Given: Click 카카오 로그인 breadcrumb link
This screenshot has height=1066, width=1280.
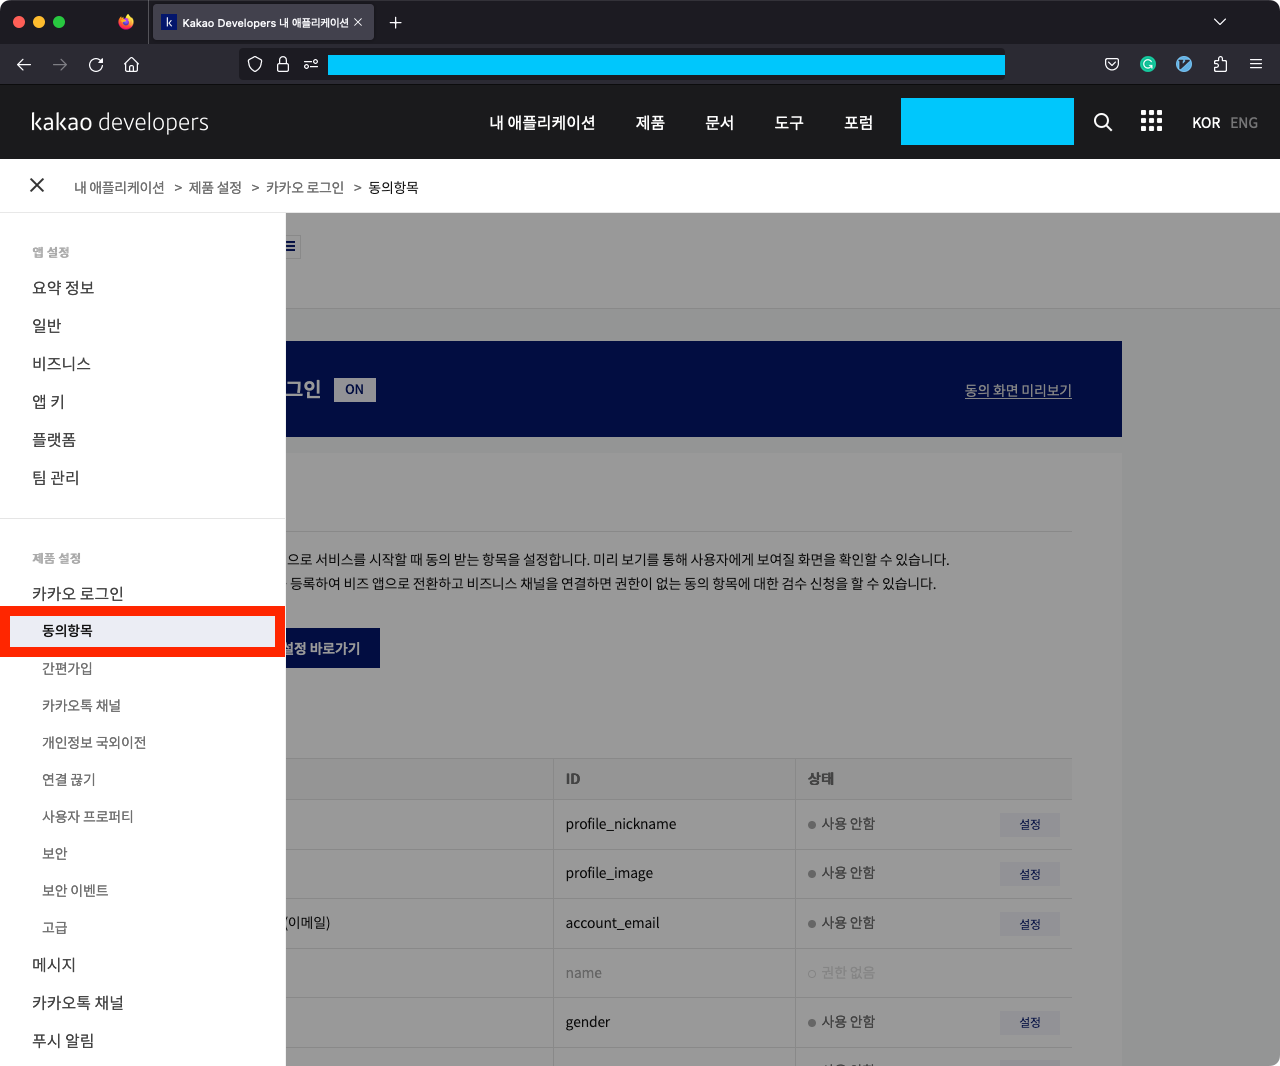Looking at the screenshot, I should click(x=305, y=187).
